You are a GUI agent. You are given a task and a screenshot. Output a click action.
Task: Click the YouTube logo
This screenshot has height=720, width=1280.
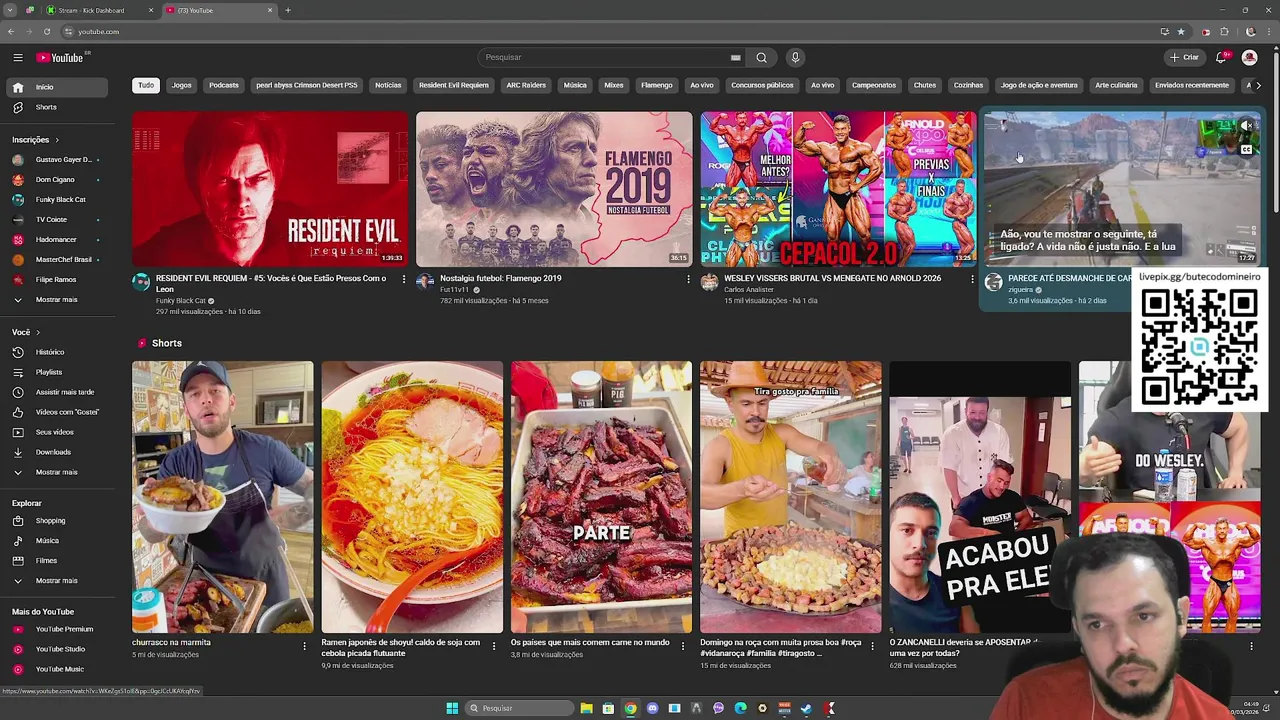(x=60, y=58)
